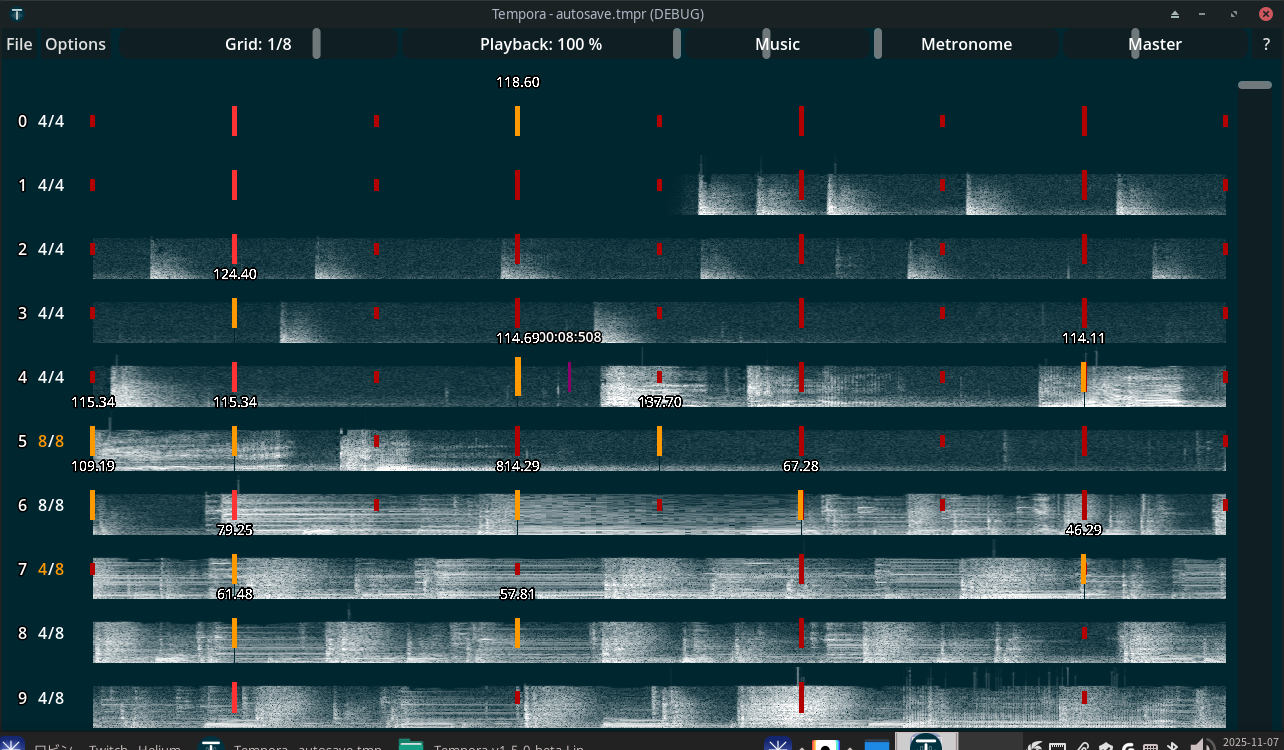Click the vertical scrollbar handle on the right
This screenshot has width=1284, height=750.
click(1255, 85)
